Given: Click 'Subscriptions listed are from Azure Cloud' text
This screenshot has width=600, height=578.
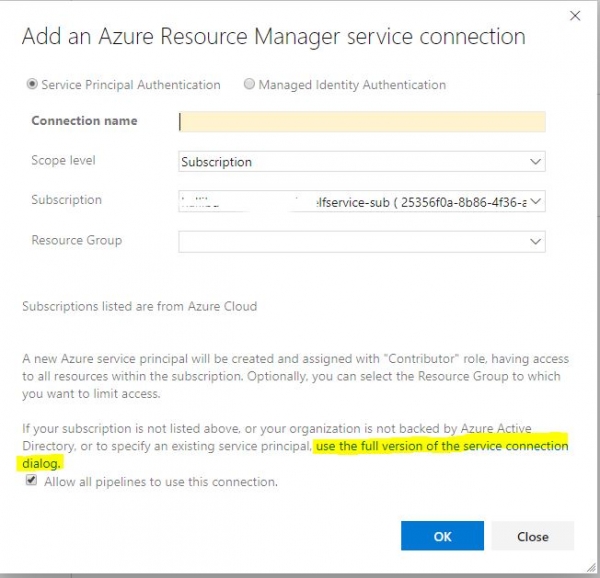Looking at the screenshot, I should point(139,306).
